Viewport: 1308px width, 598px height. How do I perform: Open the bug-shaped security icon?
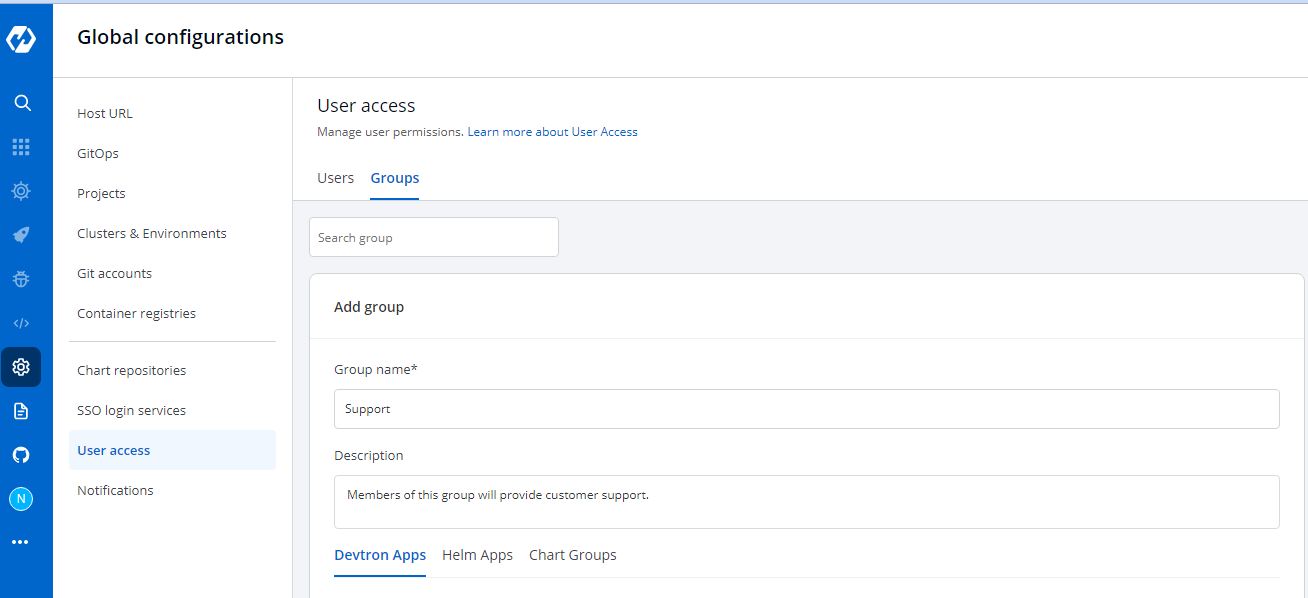point(21,279)
